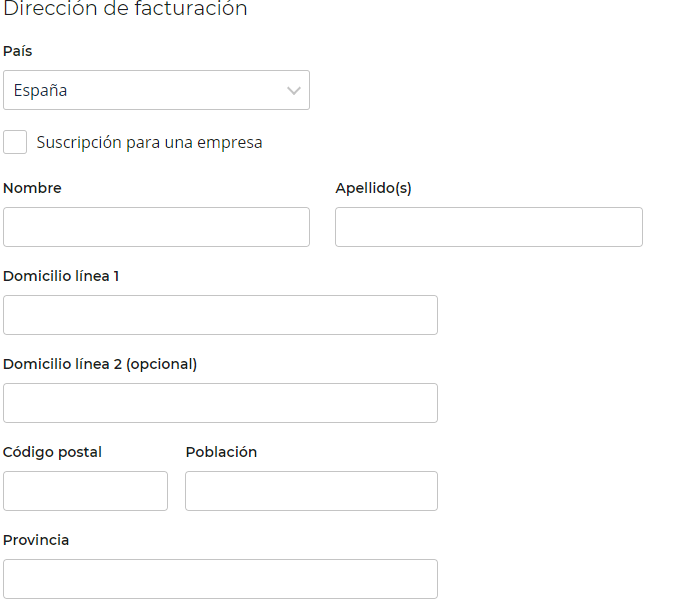
Task: Click into the Población text box
Action: click(x=311, y=491)
